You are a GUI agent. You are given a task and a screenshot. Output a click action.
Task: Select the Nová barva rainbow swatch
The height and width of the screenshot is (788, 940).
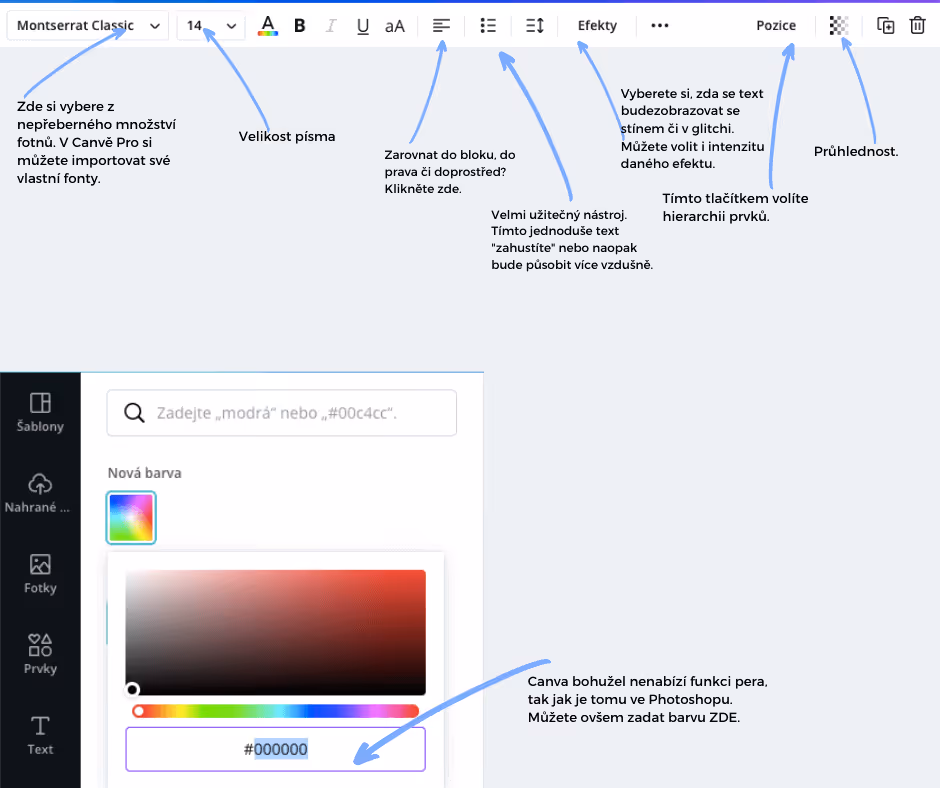point(130,517)
